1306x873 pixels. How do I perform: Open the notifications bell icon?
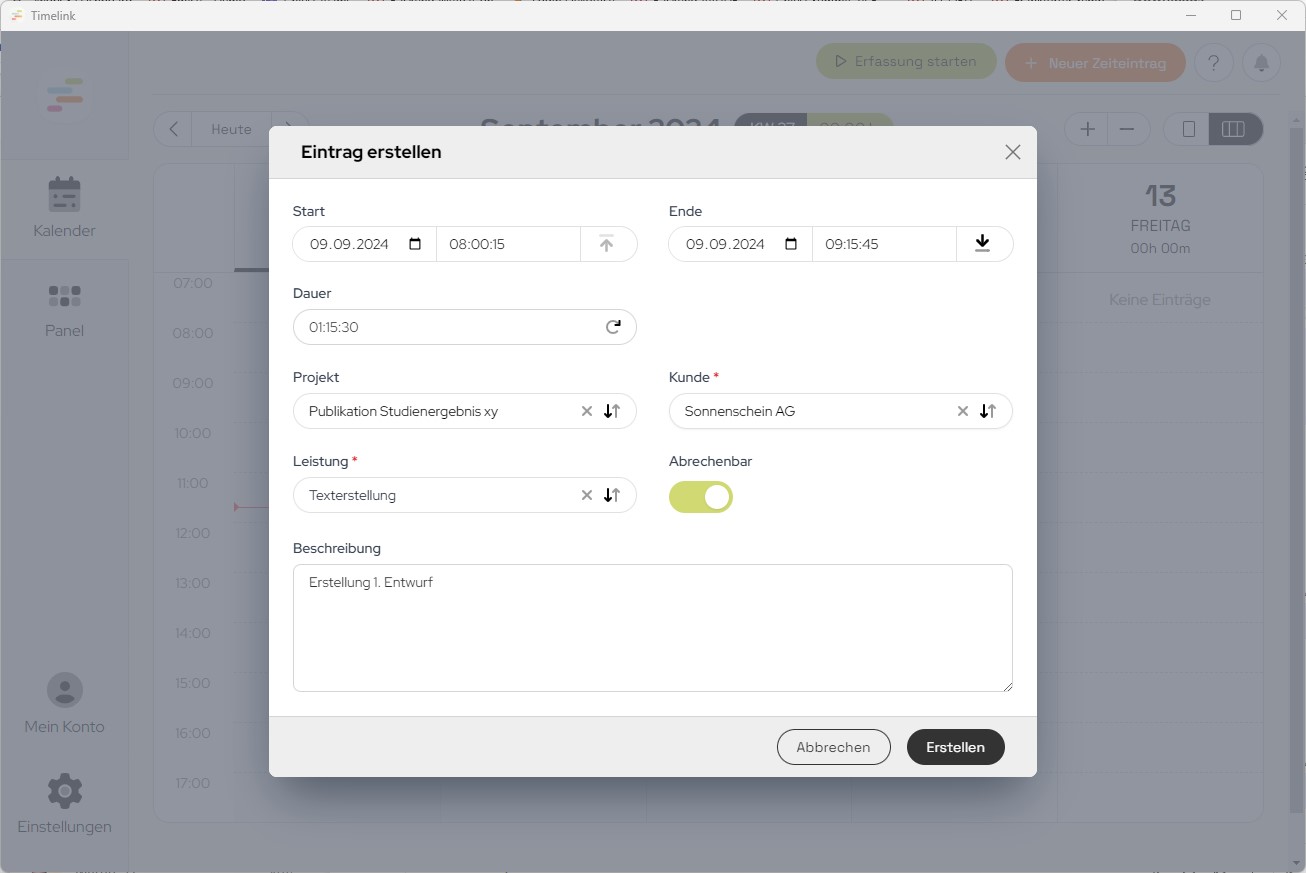[1261, 63]
